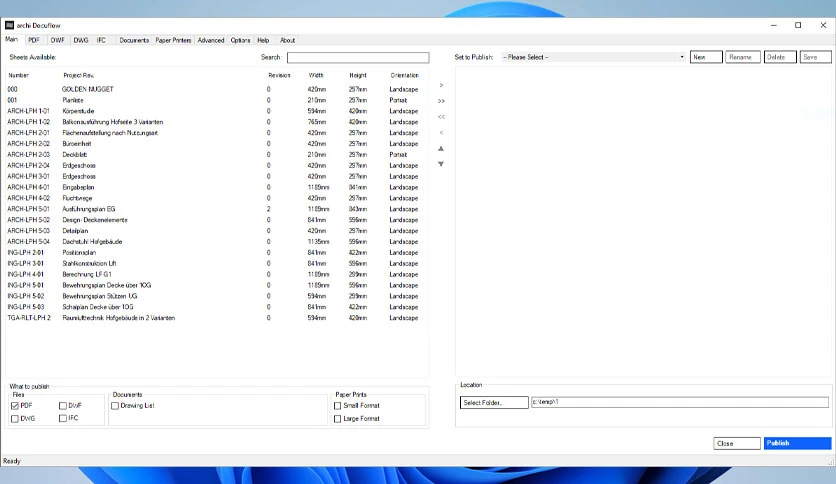Image resolution: width=836 pixels, height=484 pixels.
Task: Click the remove all sheets arrow (<<)
Action: [x=441, y=117]
